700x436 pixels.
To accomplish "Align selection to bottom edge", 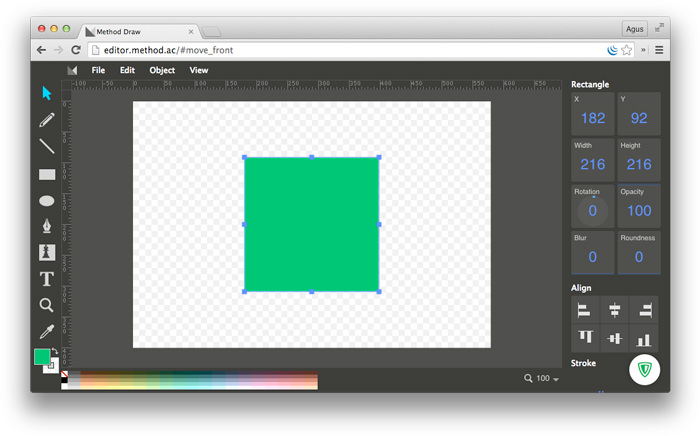I will pos(645,339).
